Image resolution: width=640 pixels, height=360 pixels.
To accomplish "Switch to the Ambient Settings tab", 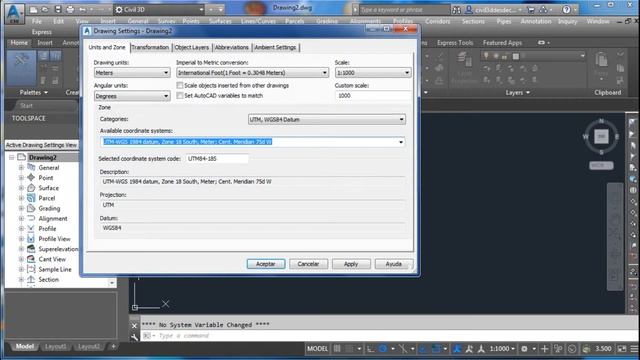I will point(275,47).
